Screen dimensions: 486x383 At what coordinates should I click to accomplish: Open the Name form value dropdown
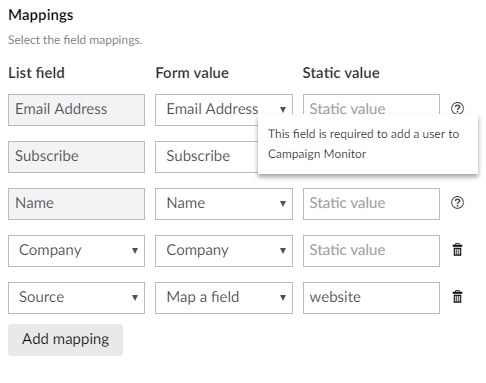point(224,204)
